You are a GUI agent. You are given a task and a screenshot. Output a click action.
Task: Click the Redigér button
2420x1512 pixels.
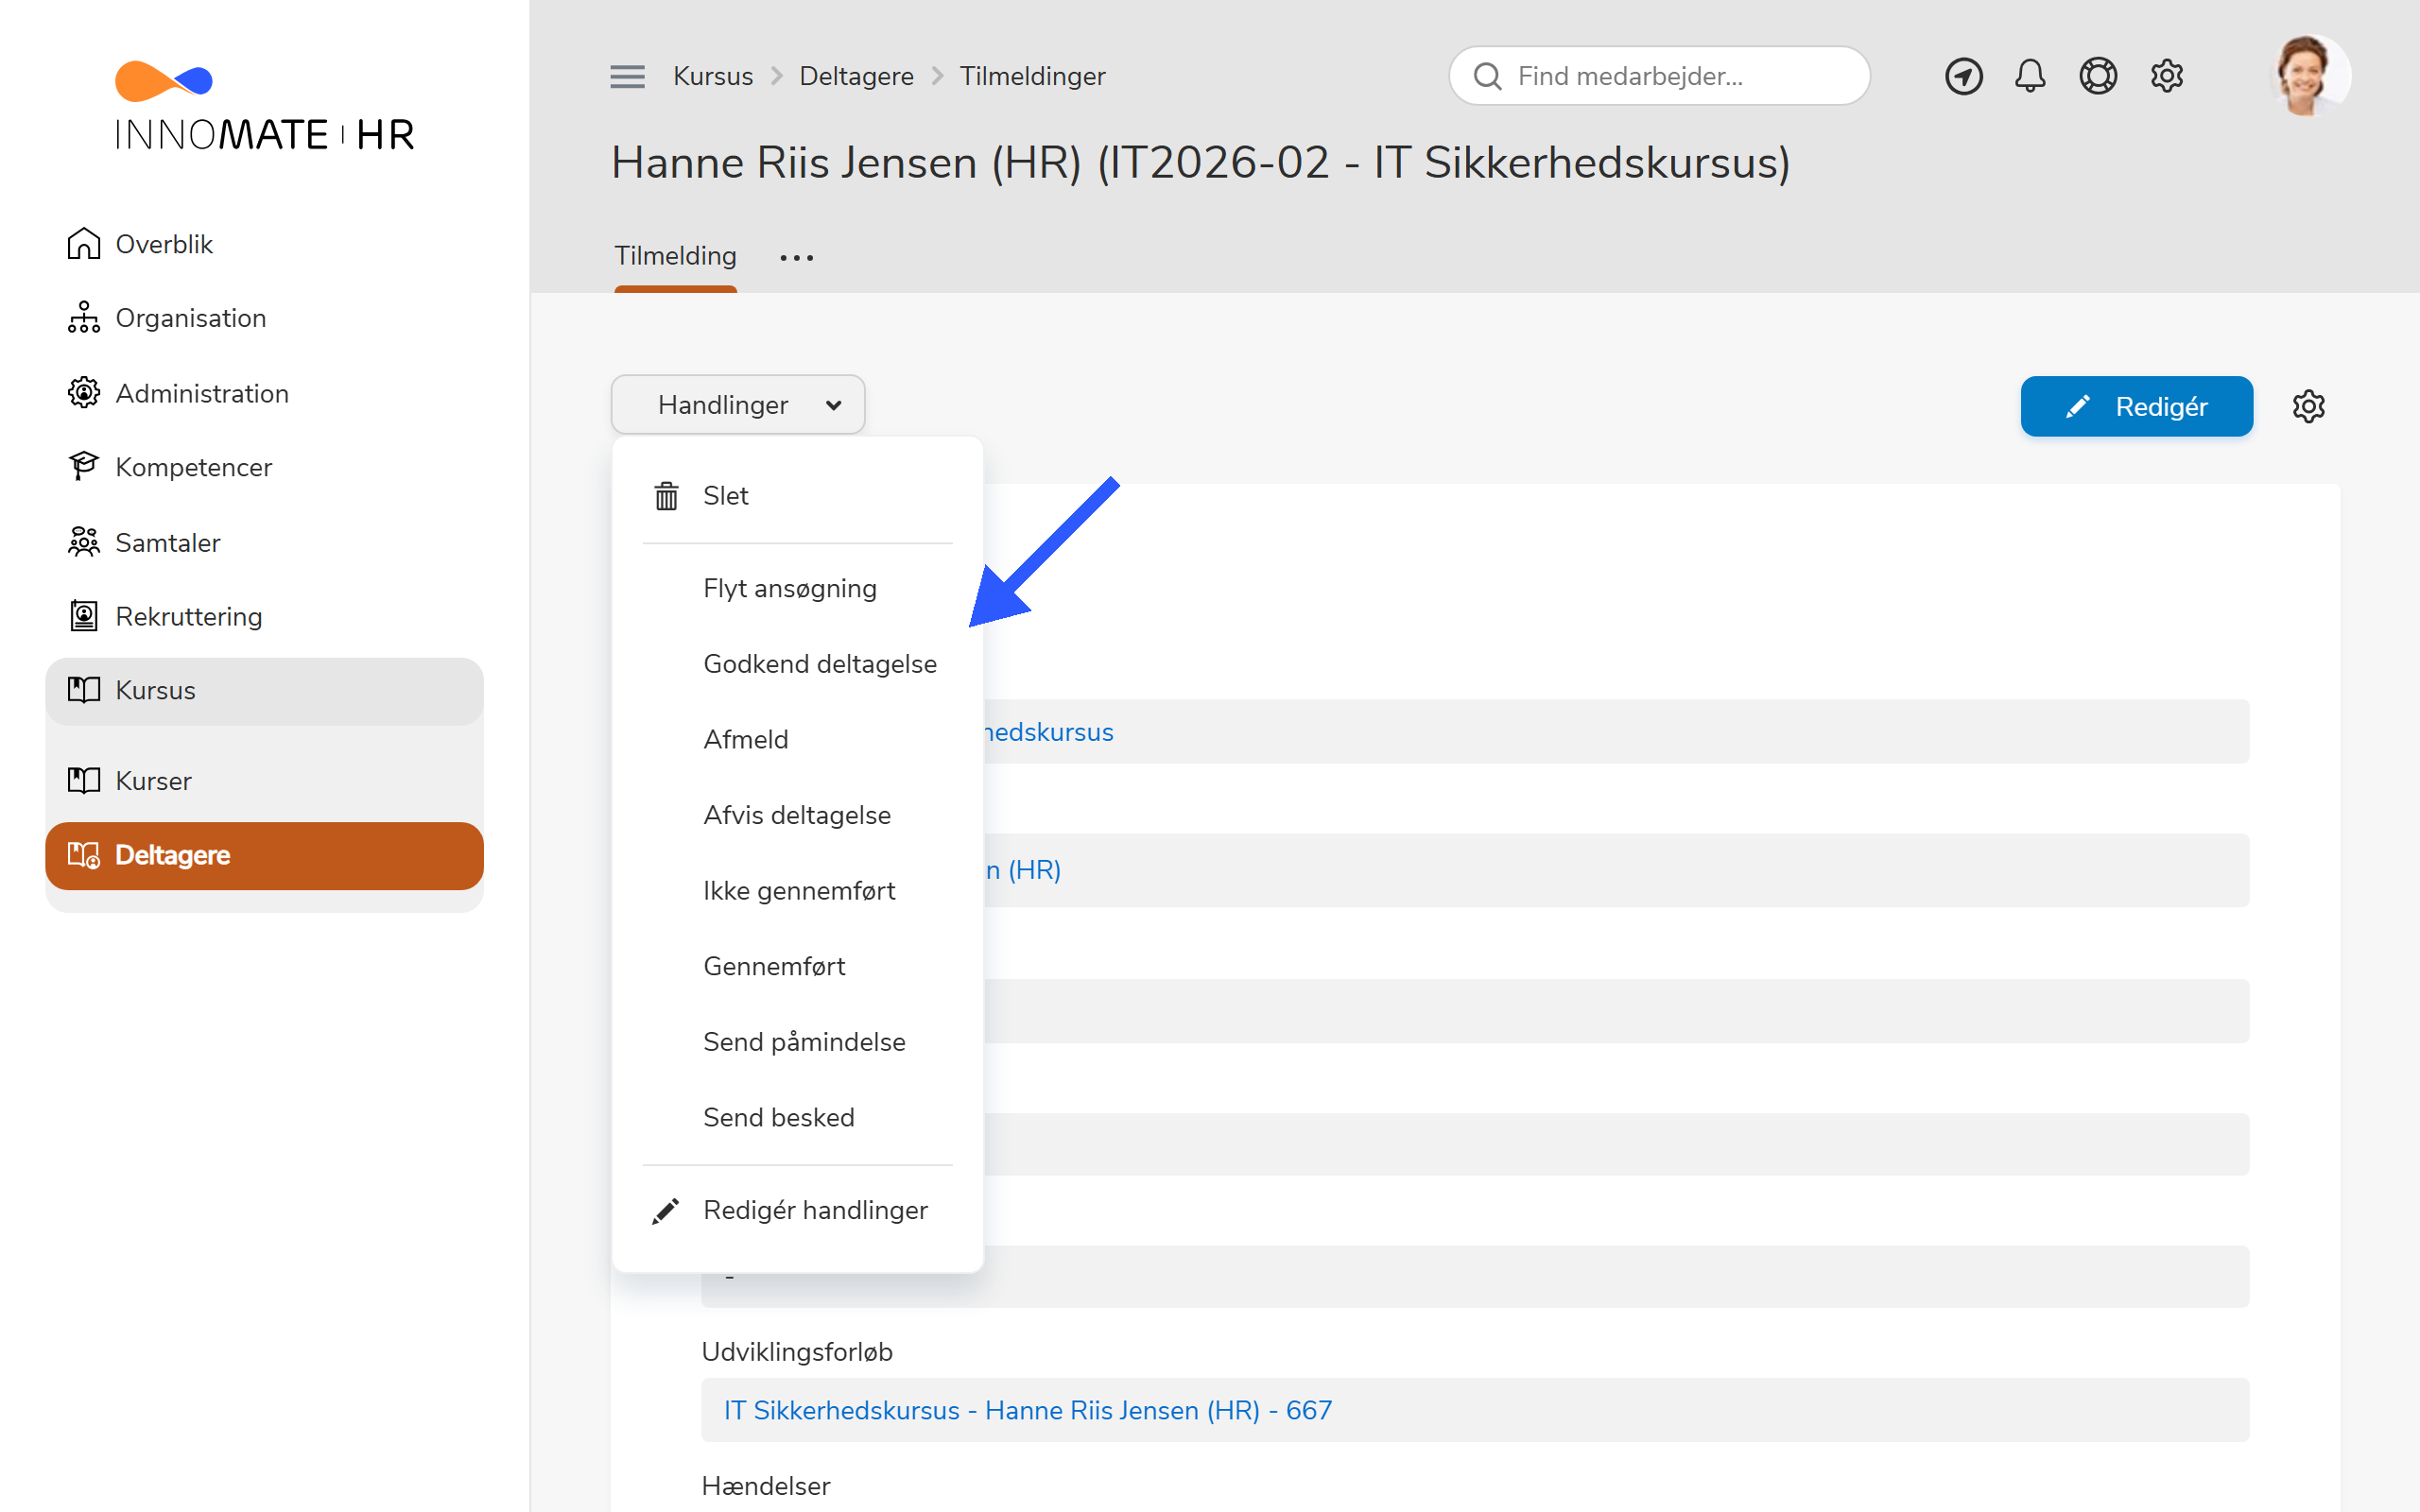tap(2136, 406)
